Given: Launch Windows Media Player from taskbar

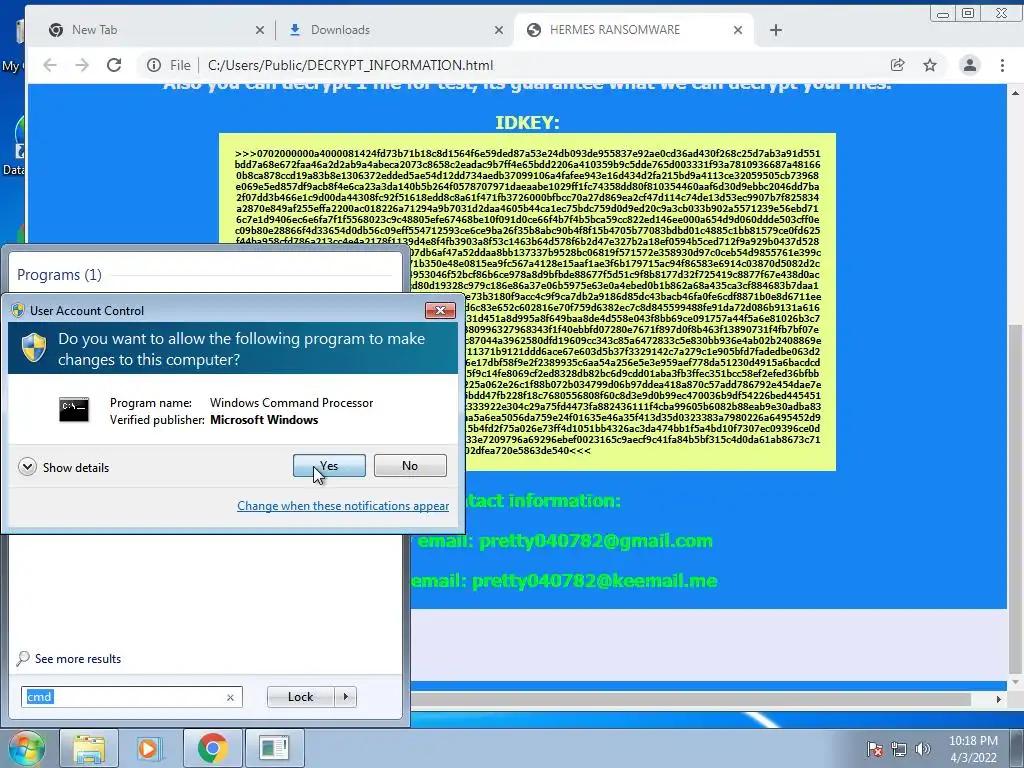Looking at the screenshot, I should pyautogui.click(x=150, y=748).
